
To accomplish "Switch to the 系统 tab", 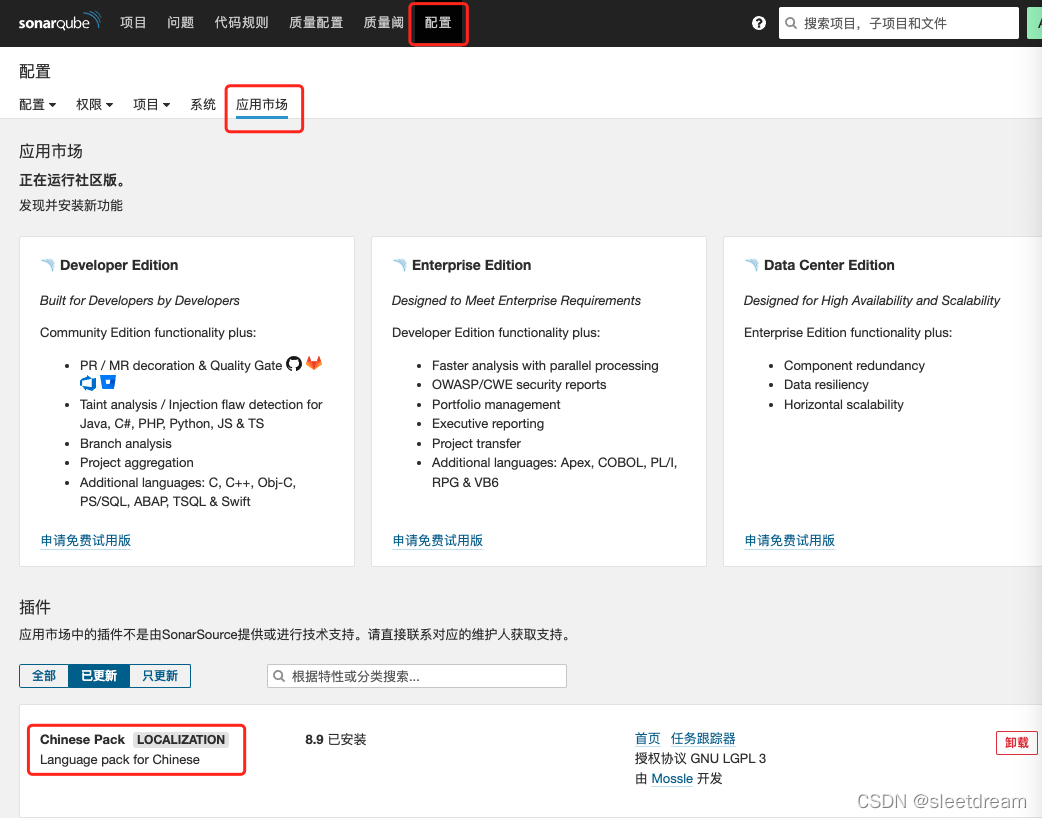I will coord(203,104).
